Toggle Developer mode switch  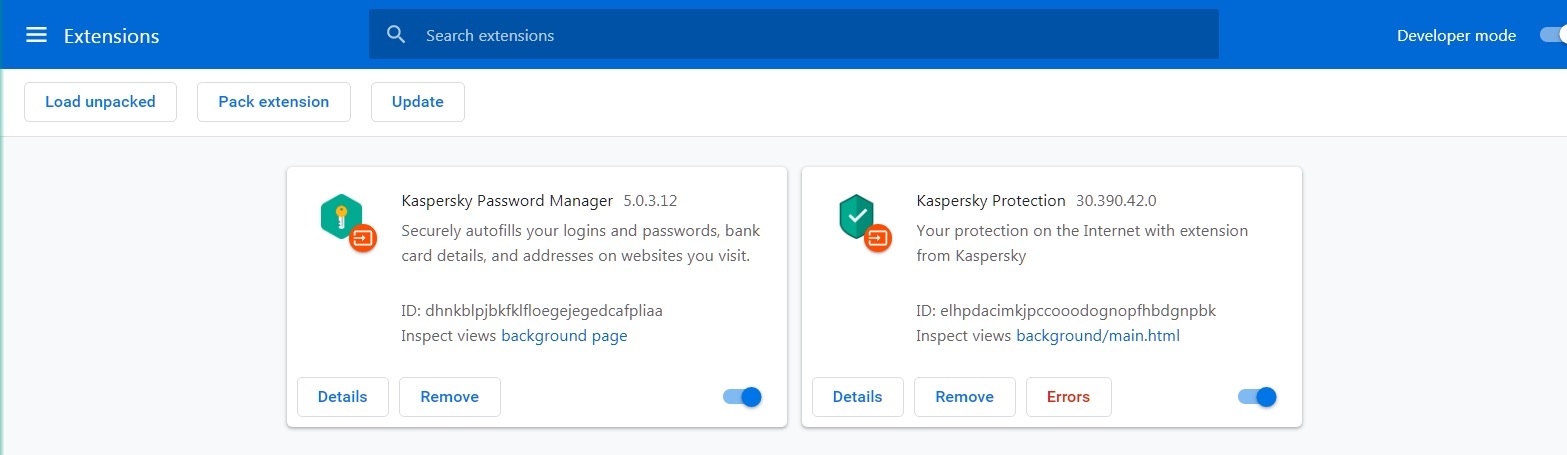(x=1553, y=35)
